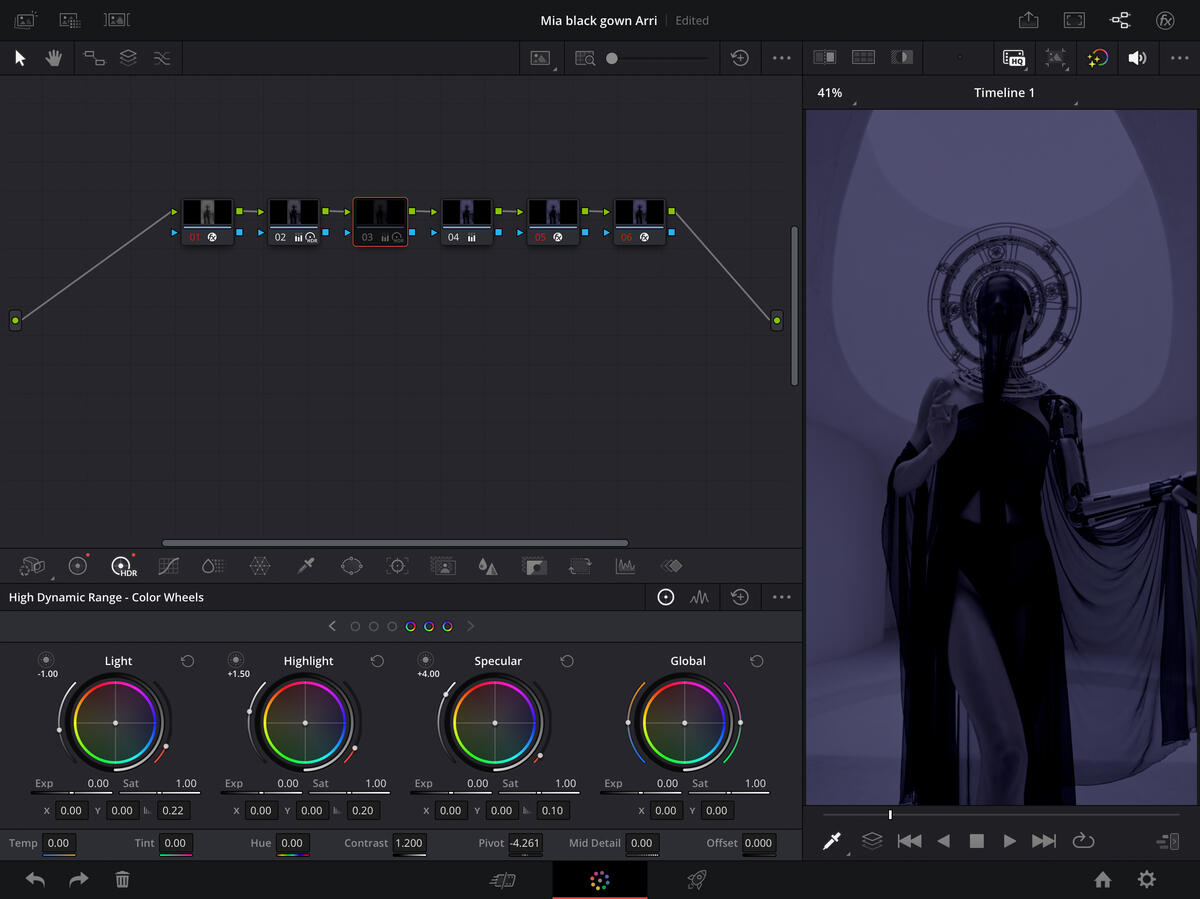Go to next HDR wheels bank
Viewport: 1200px width, 899px height.
[x=470, y=626]
